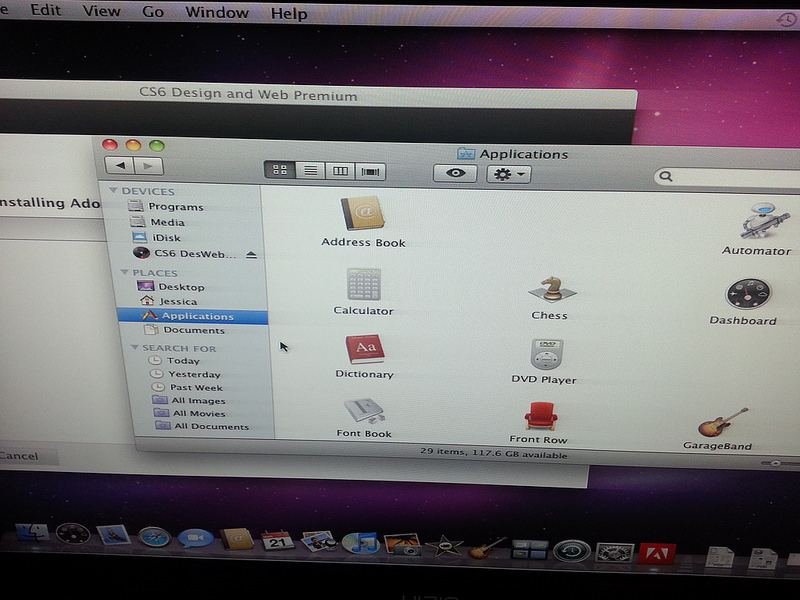Open the Adobe installer icon in Dock
Screen dimensions: 800x600
[657, 554]
